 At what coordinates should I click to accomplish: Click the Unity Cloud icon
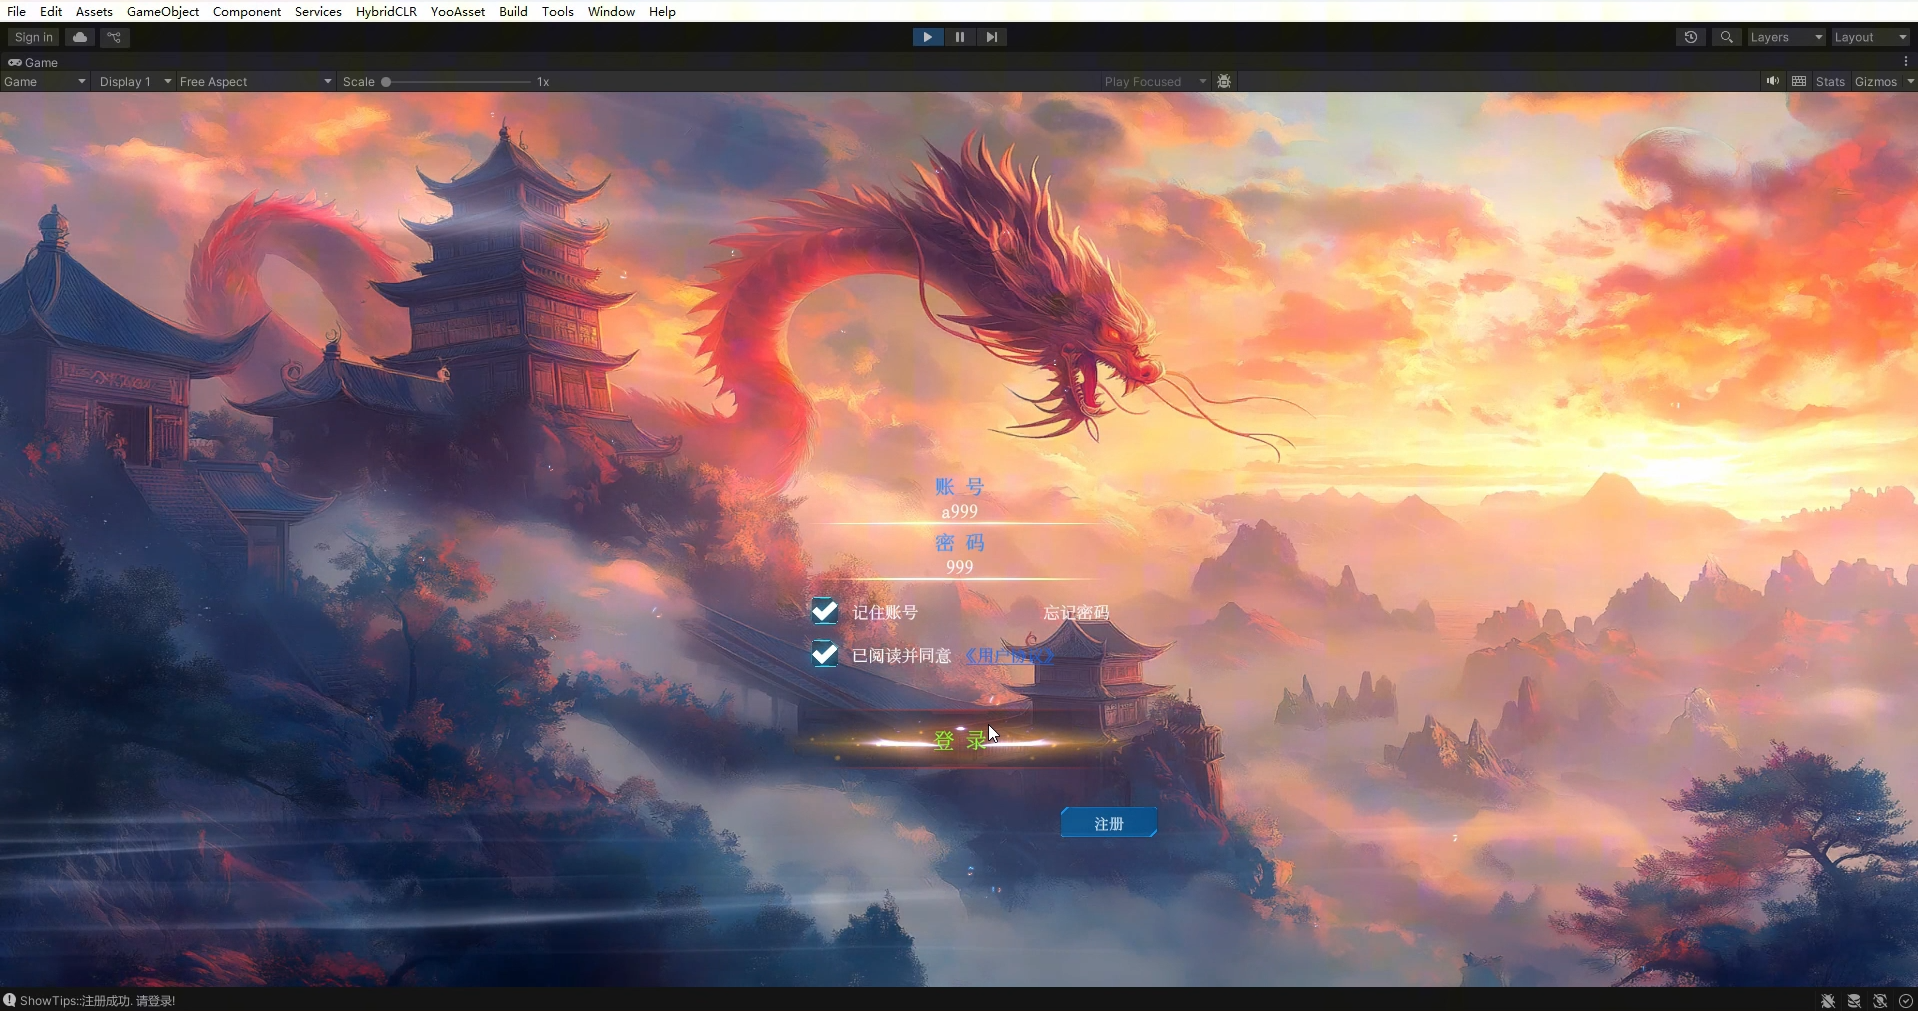(x=80, y=37)
